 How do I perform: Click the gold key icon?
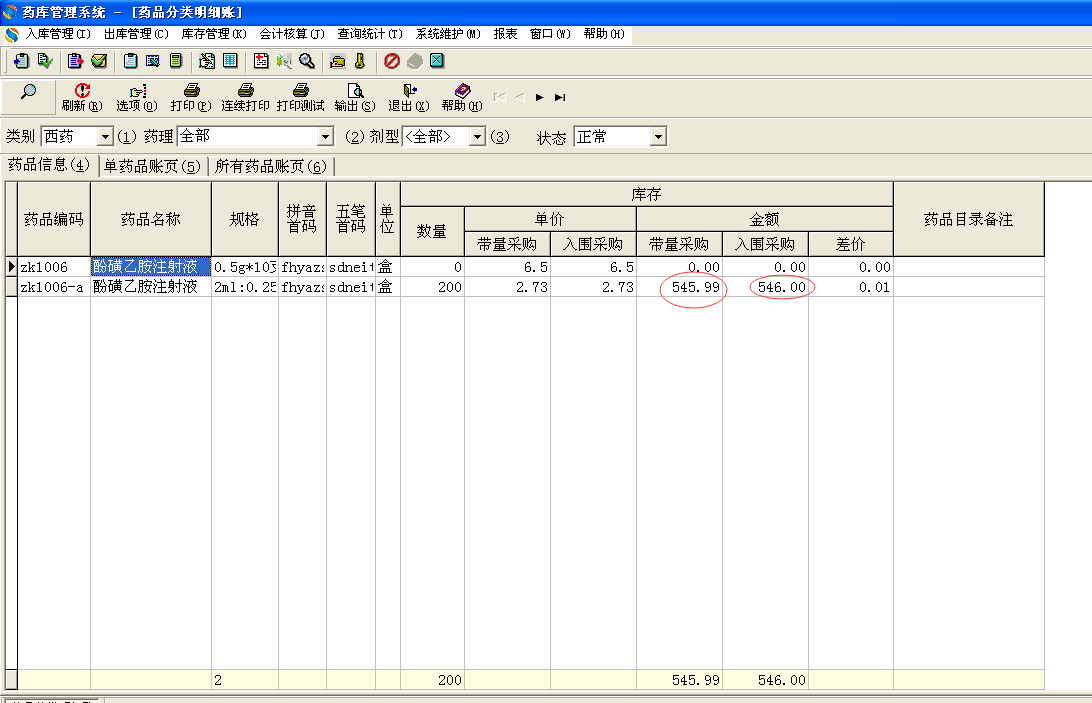click(x=360, y=61)
